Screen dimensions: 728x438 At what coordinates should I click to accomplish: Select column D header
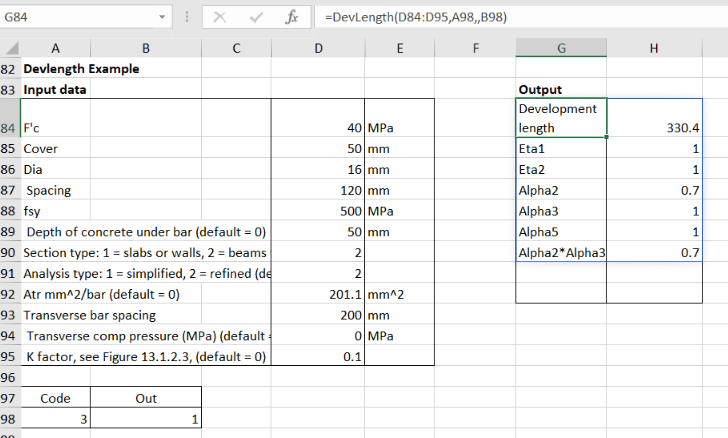(318, 48)
